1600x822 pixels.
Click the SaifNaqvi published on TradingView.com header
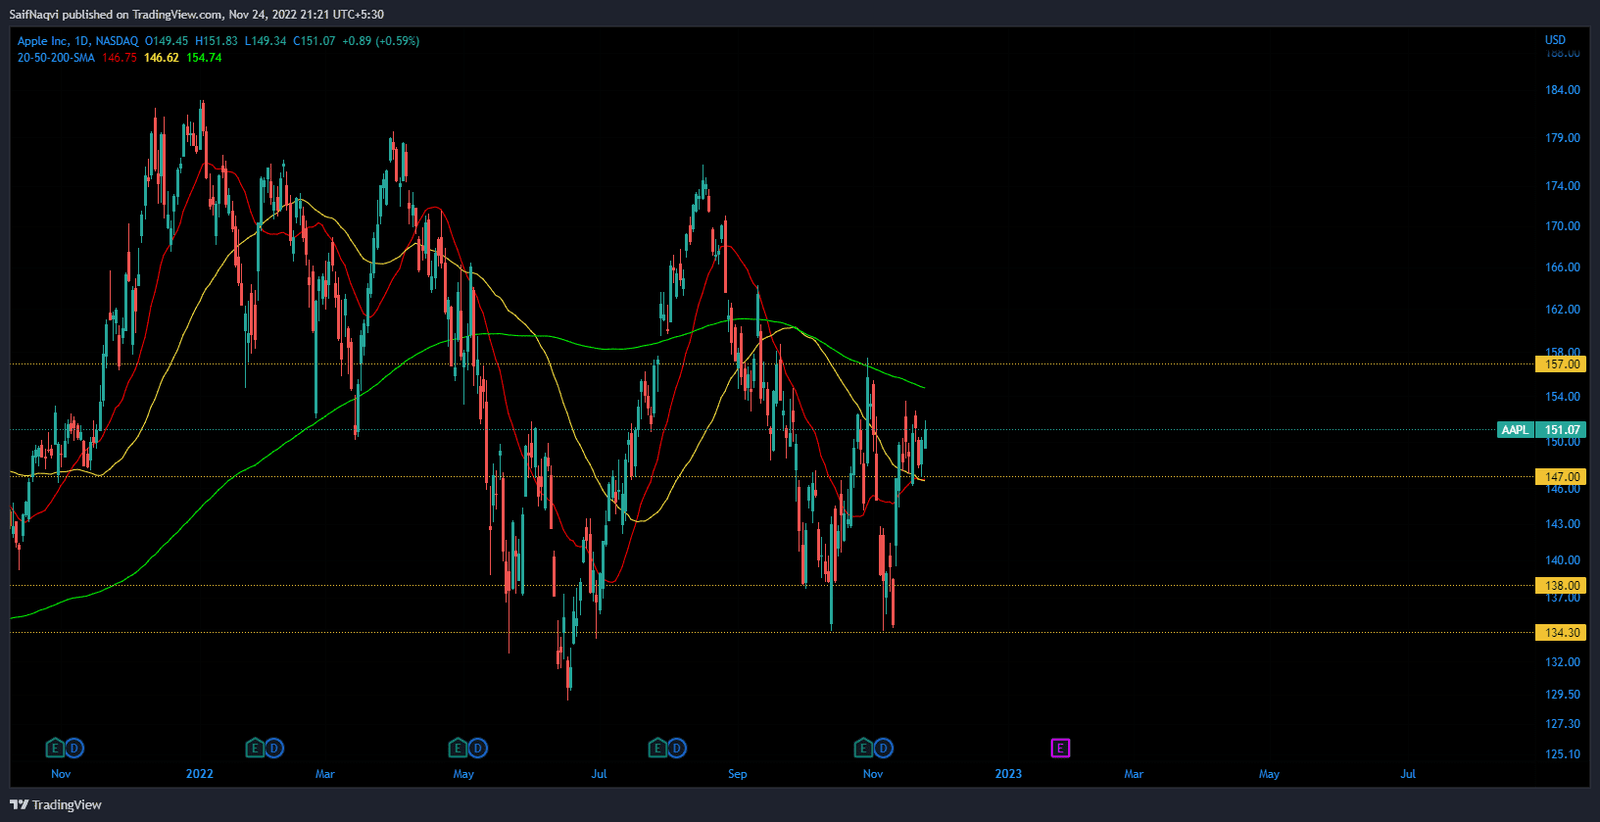pos(196,14)
